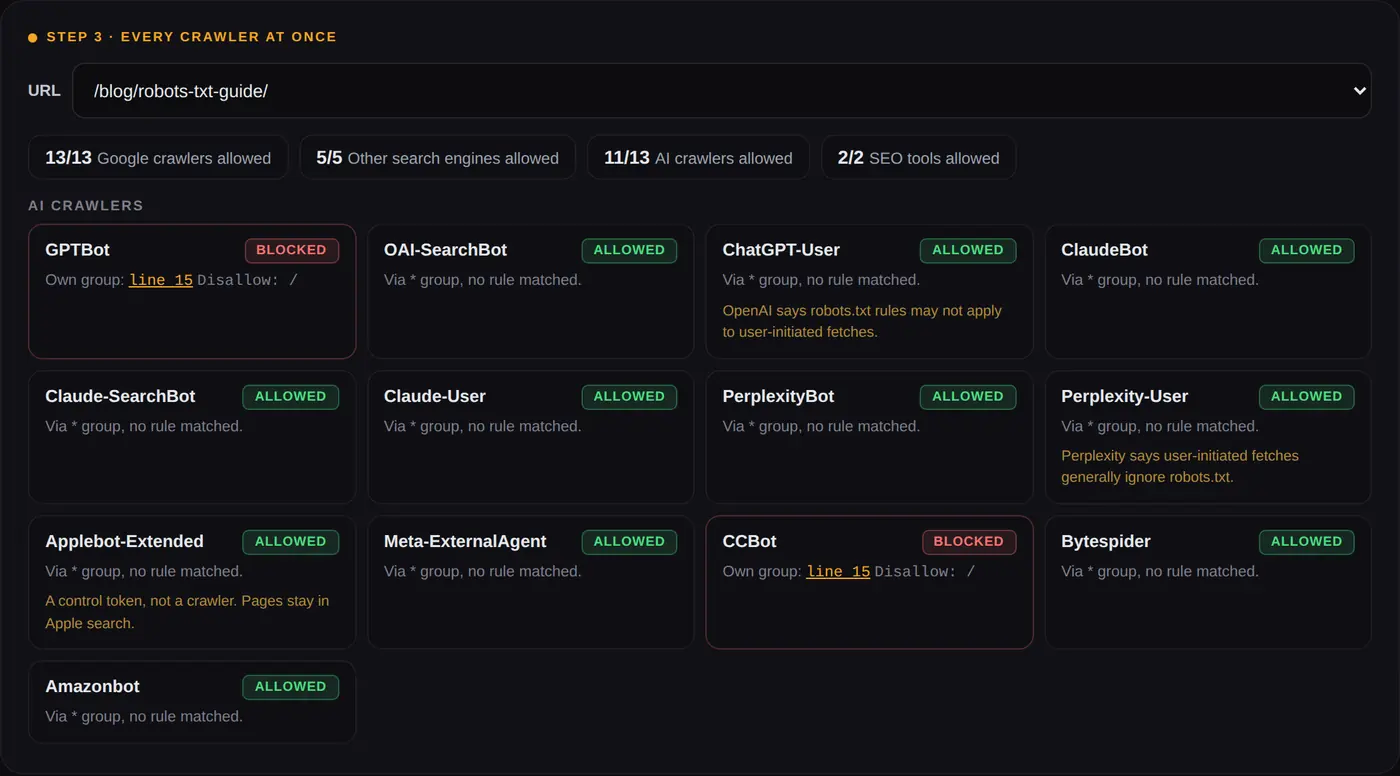Click the 'STEP 3 · EVERY CRAWLER AT ONCE' heading

191,37
